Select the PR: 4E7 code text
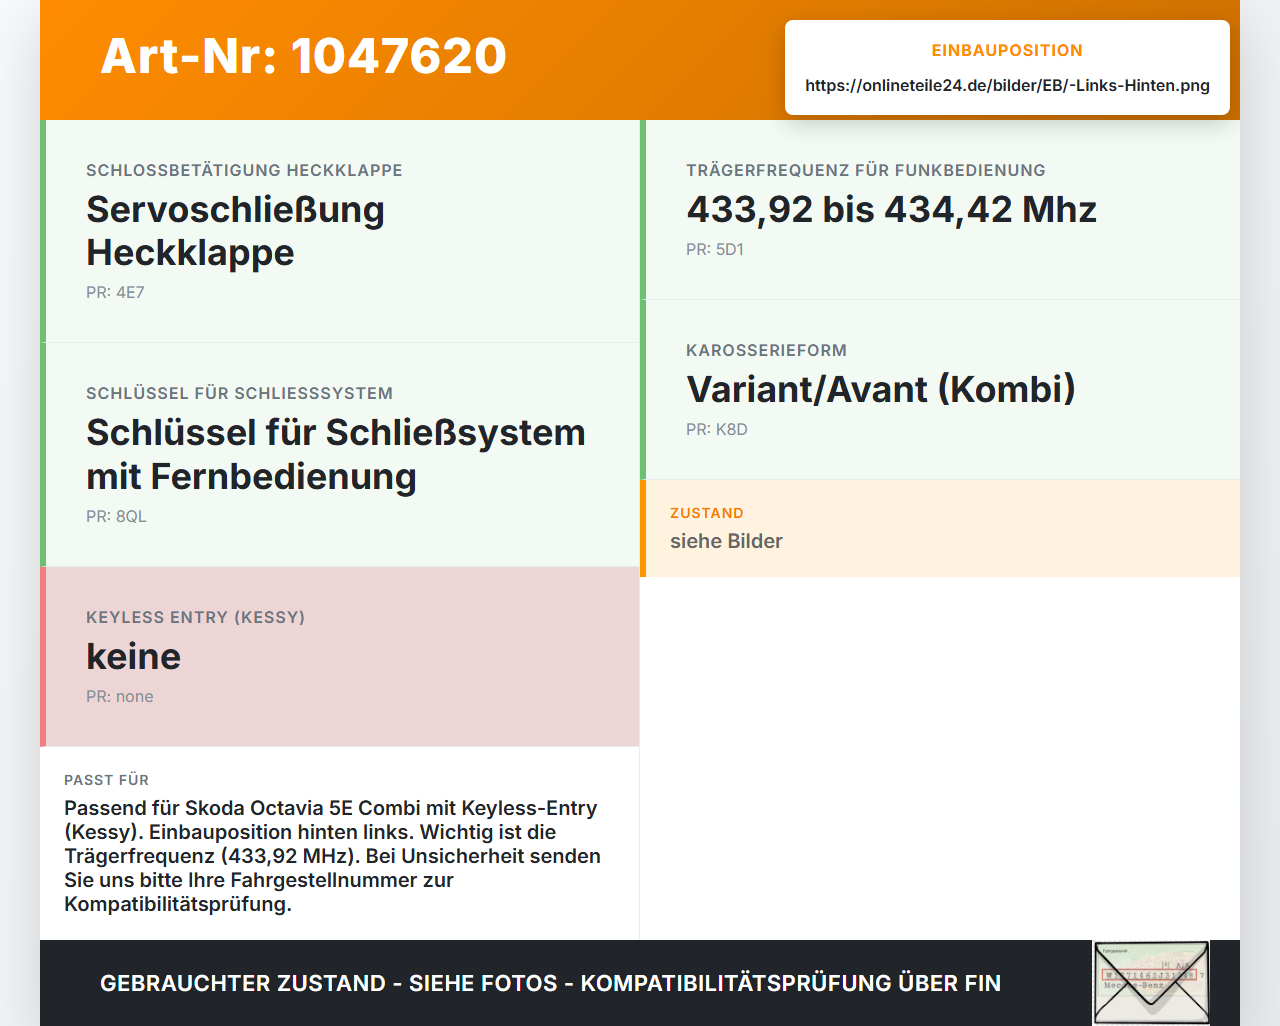The width and height of the screenshot is (1280, 1026). point(115,293)
